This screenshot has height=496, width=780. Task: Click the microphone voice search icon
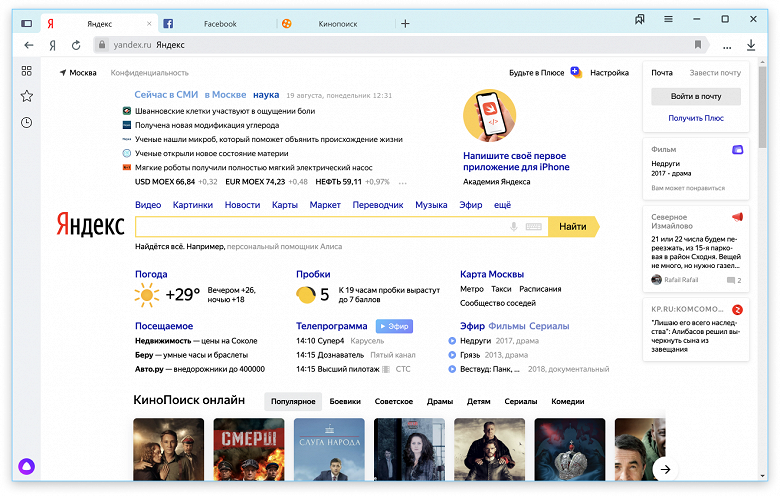pos(514,227)
